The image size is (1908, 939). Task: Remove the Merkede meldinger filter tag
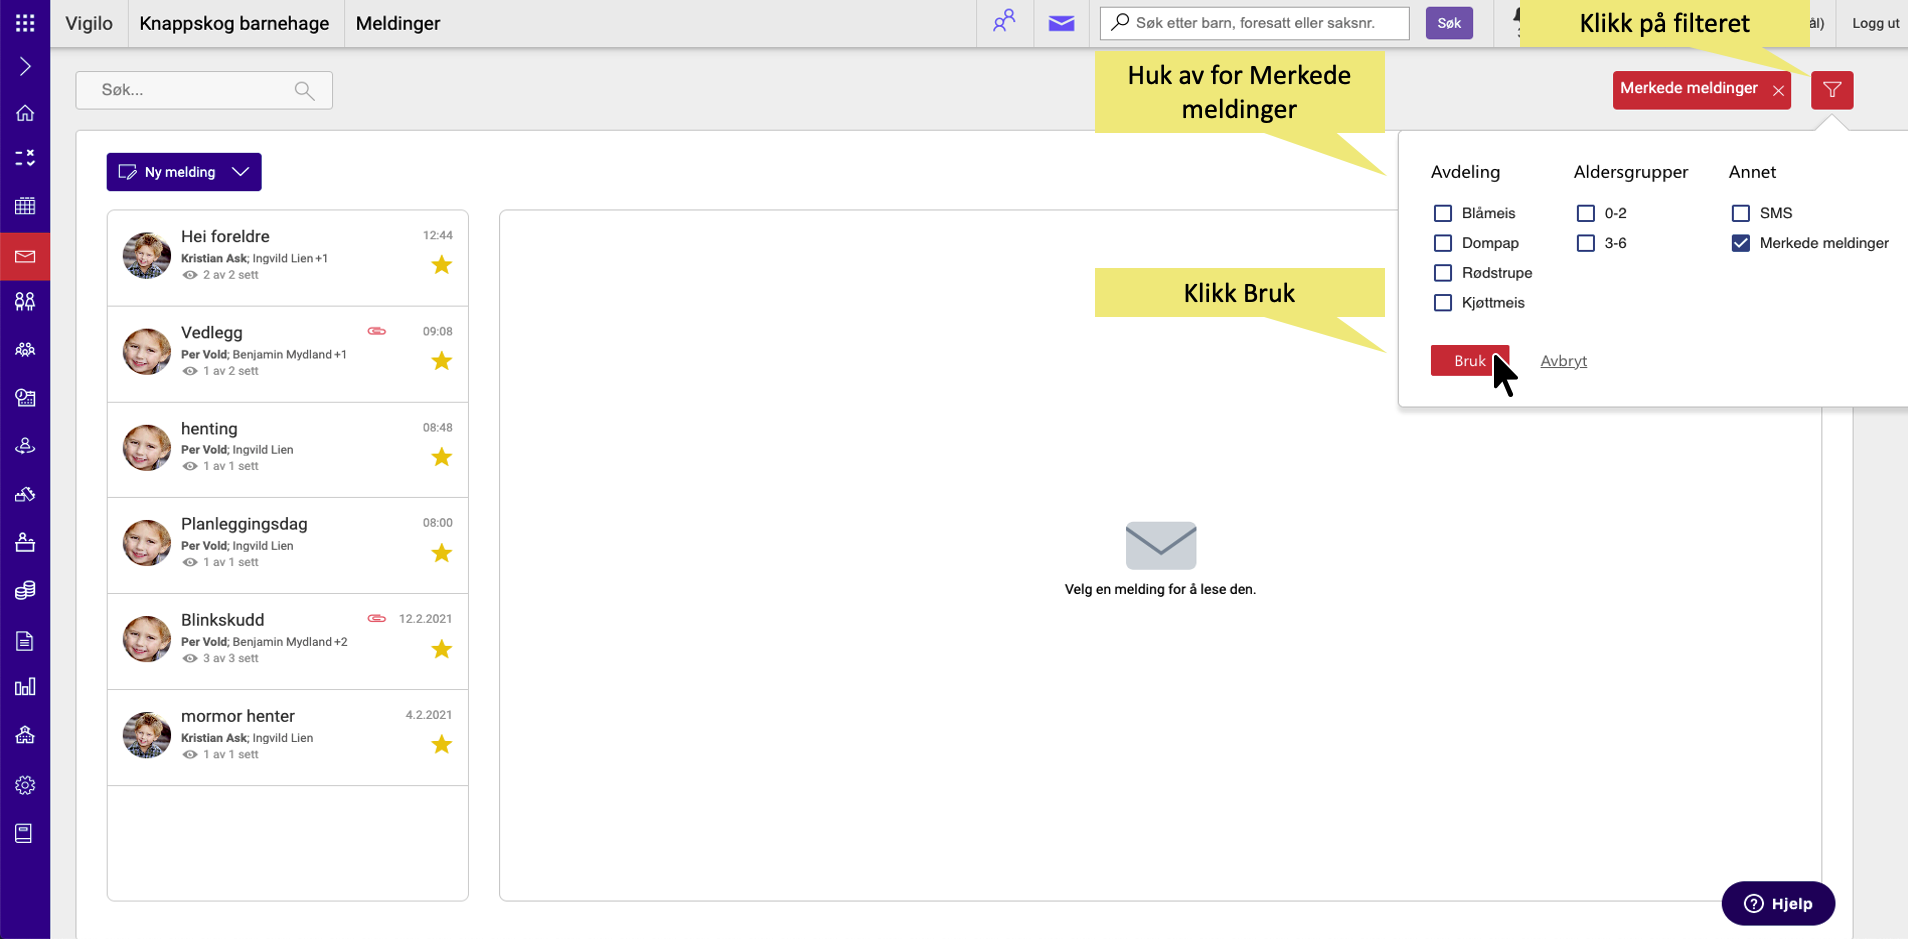click(x=1778, y=90)
